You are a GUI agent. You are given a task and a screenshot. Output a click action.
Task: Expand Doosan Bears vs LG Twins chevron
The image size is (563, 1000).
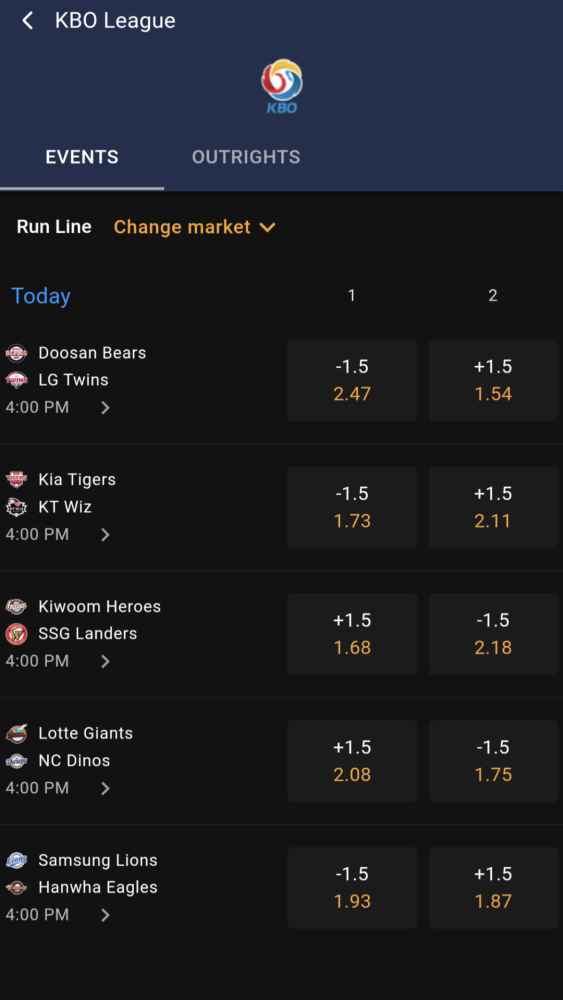coord(105,408)
